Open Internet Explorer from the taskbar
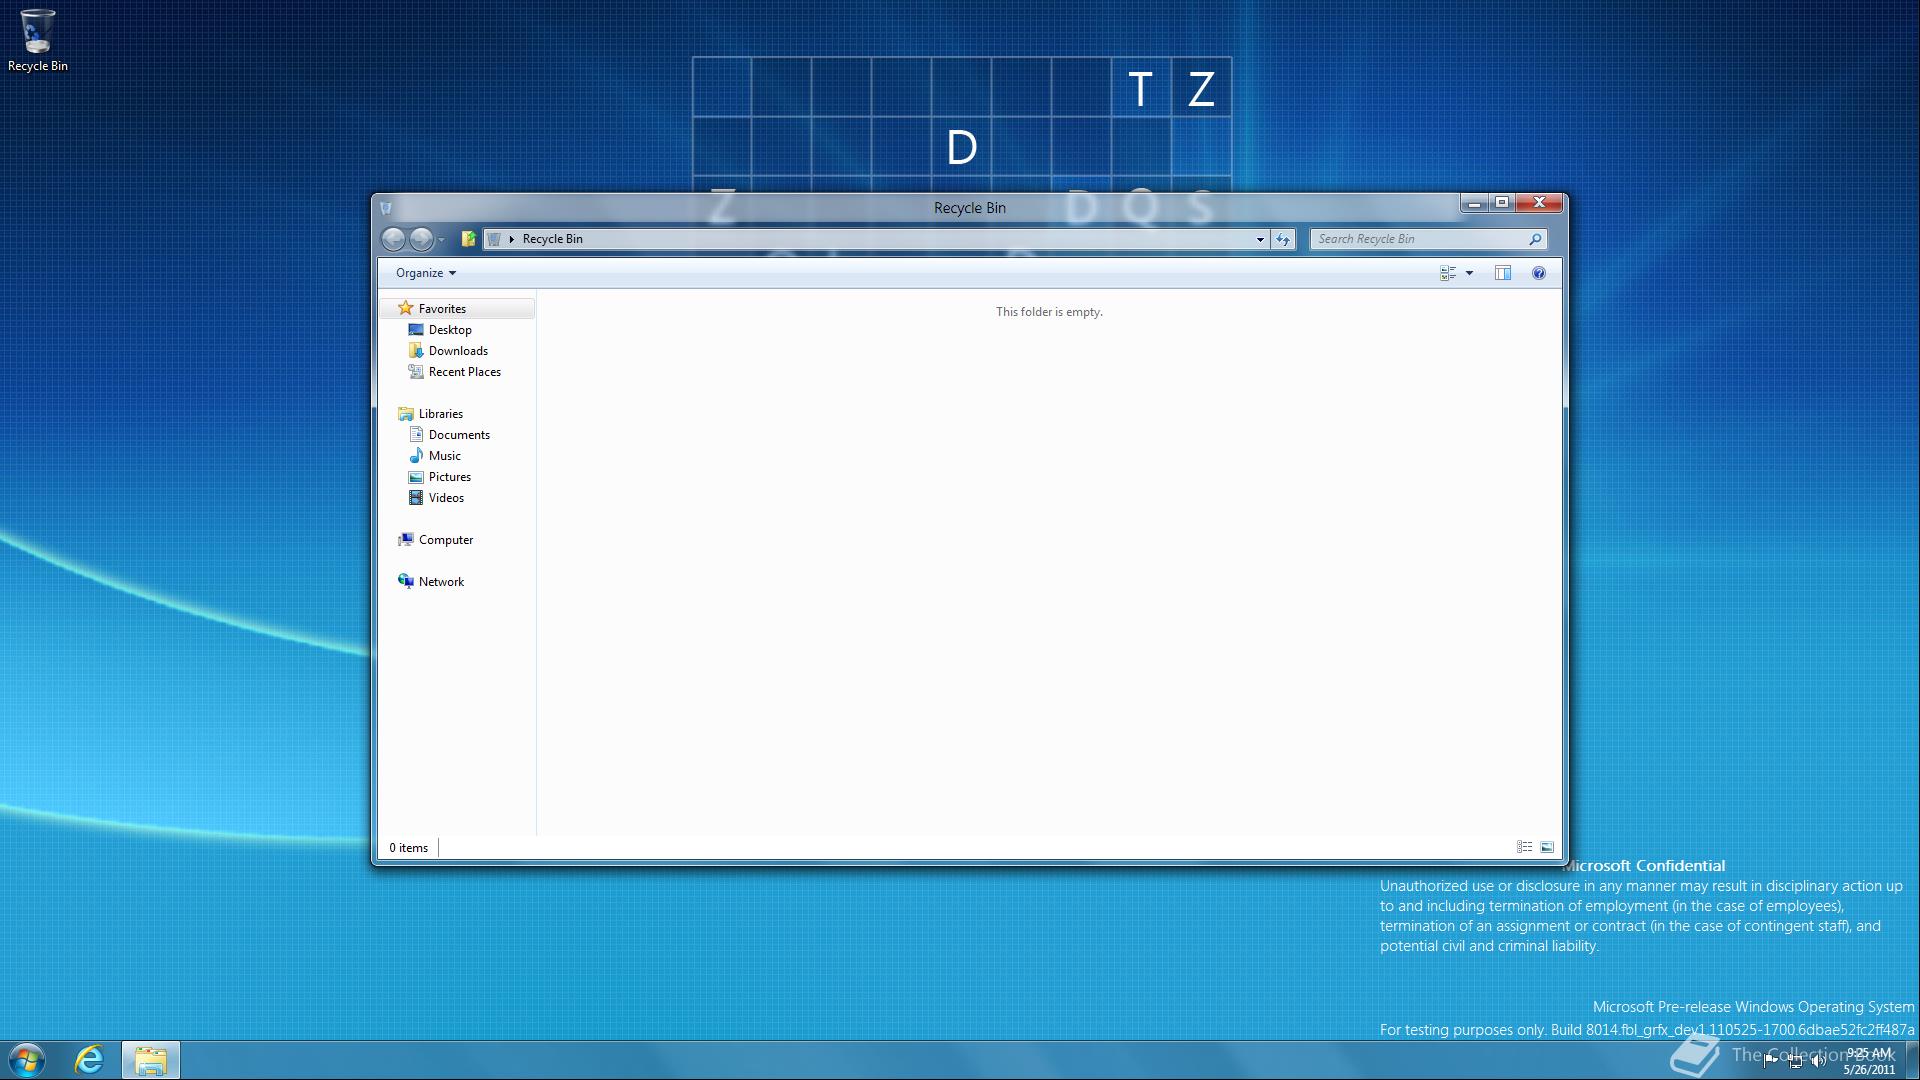1920x1080 pixels. click(89, 1060)
